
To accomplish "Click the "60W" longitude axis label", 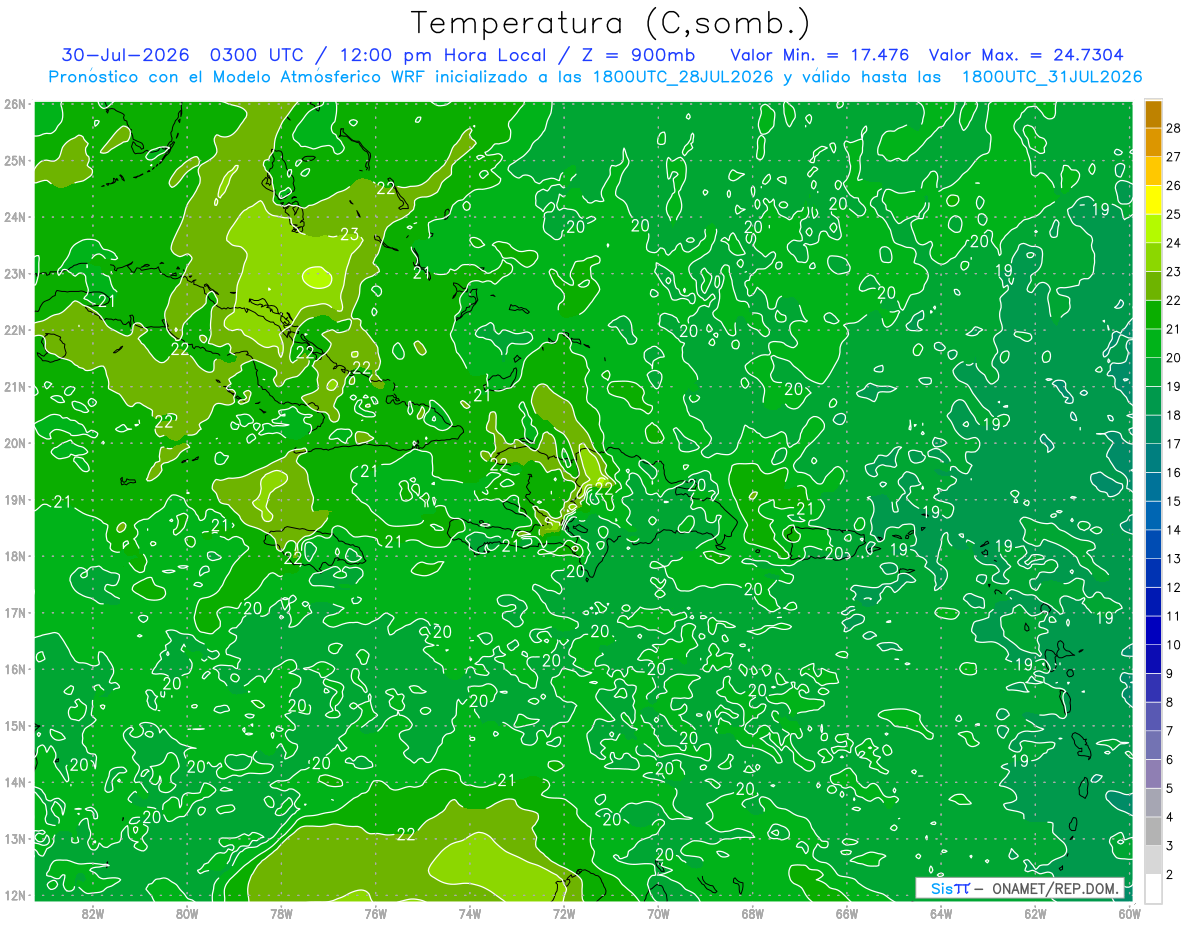I will 1129,913.
